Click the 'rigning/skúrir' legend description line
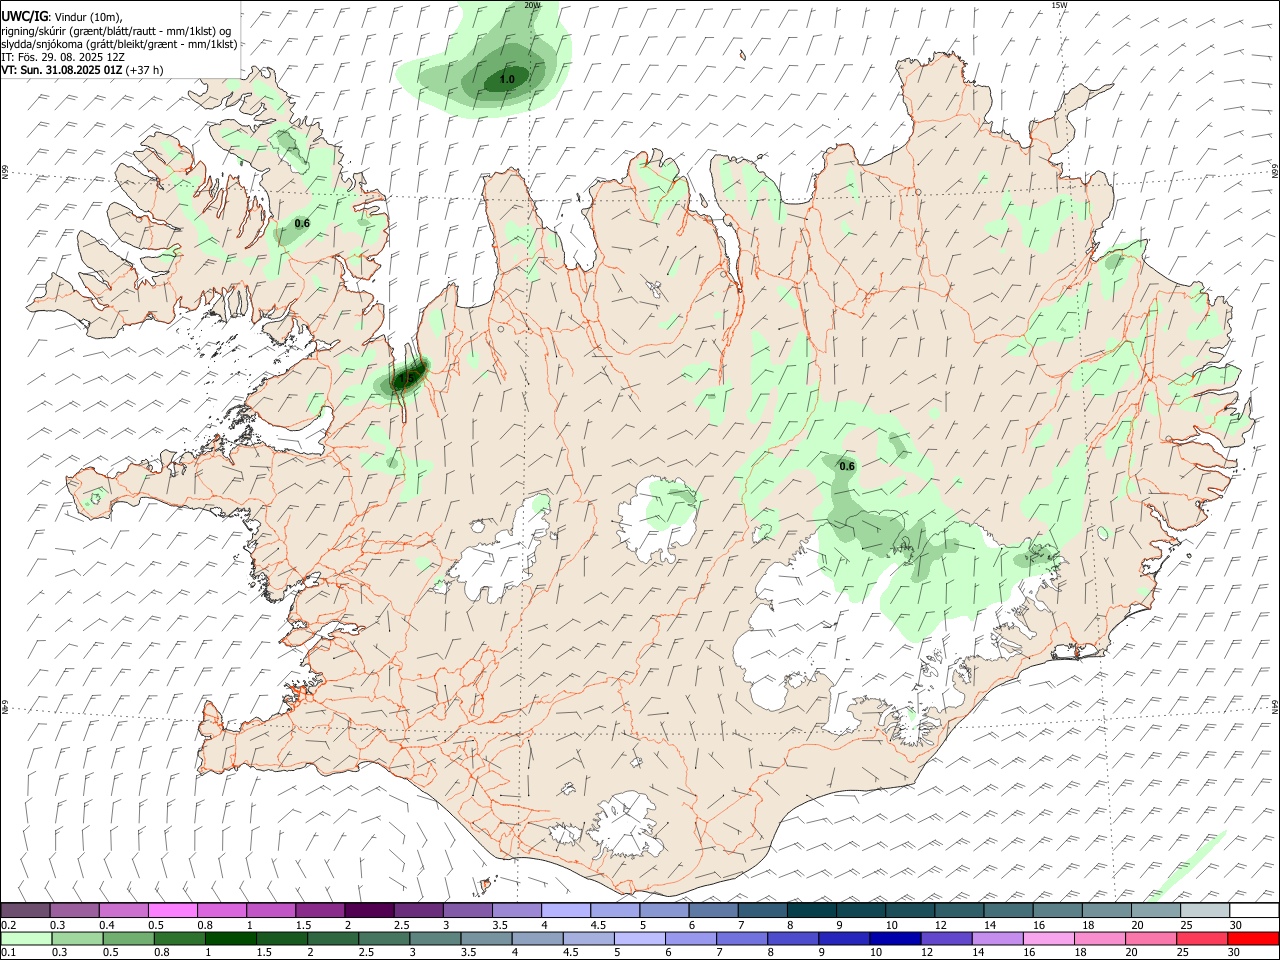The width and height of the screenshot is (1280, 960). point(116,30)
